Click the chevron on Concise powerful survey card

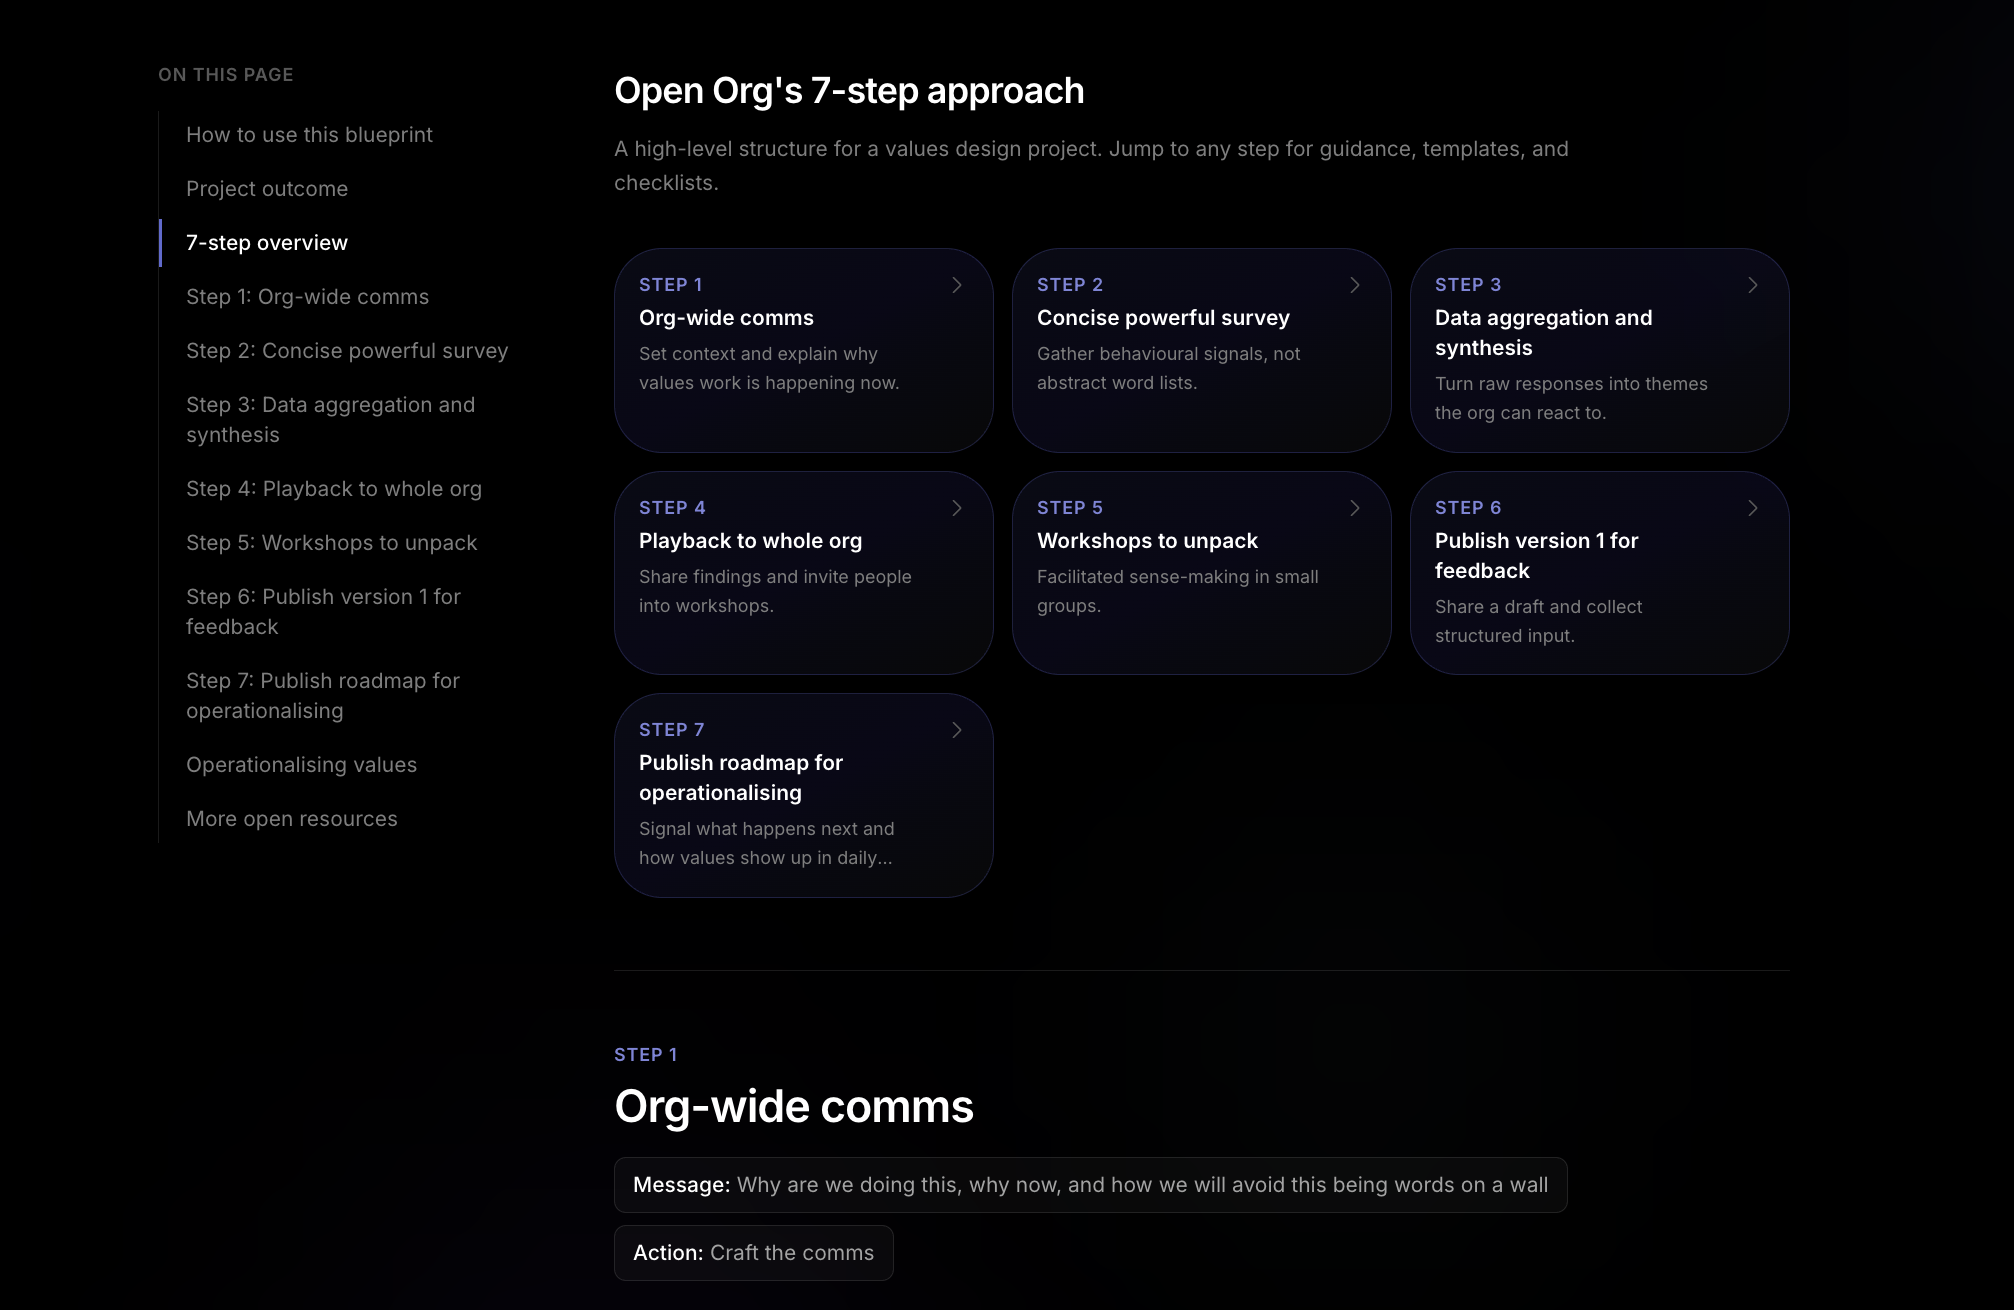[x=1355, y=285]
